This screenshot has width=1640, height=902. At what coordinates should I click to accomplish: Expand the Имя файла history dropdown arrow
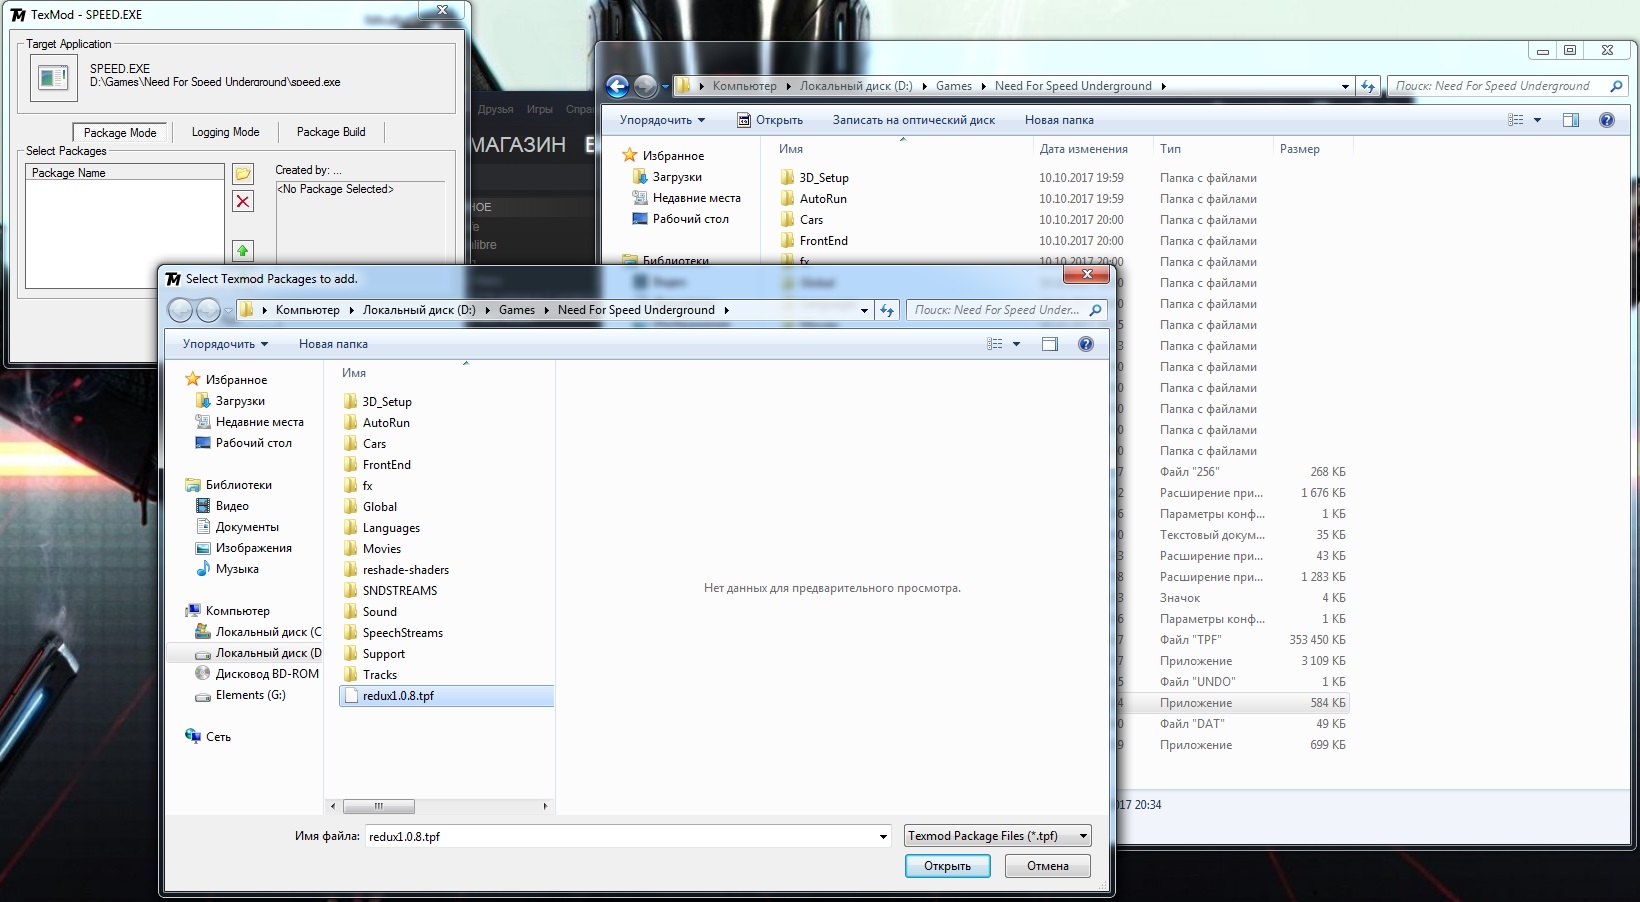pos(882,836)
